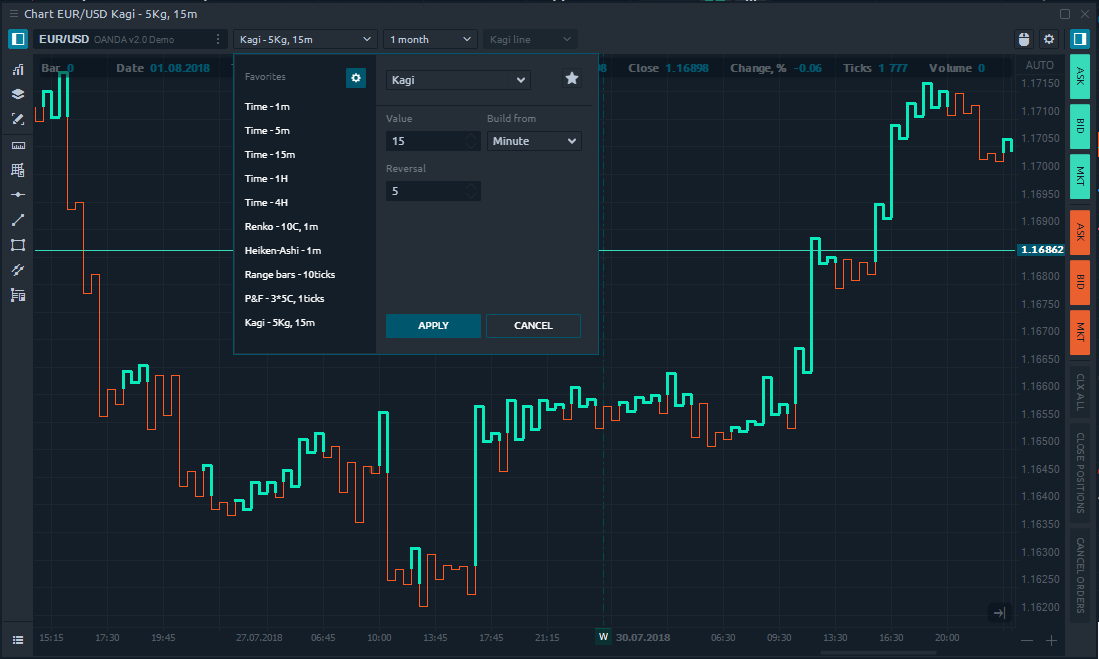Toggle the left toolbar panel button
1099x659 pixels.
(x=18, y=39)
